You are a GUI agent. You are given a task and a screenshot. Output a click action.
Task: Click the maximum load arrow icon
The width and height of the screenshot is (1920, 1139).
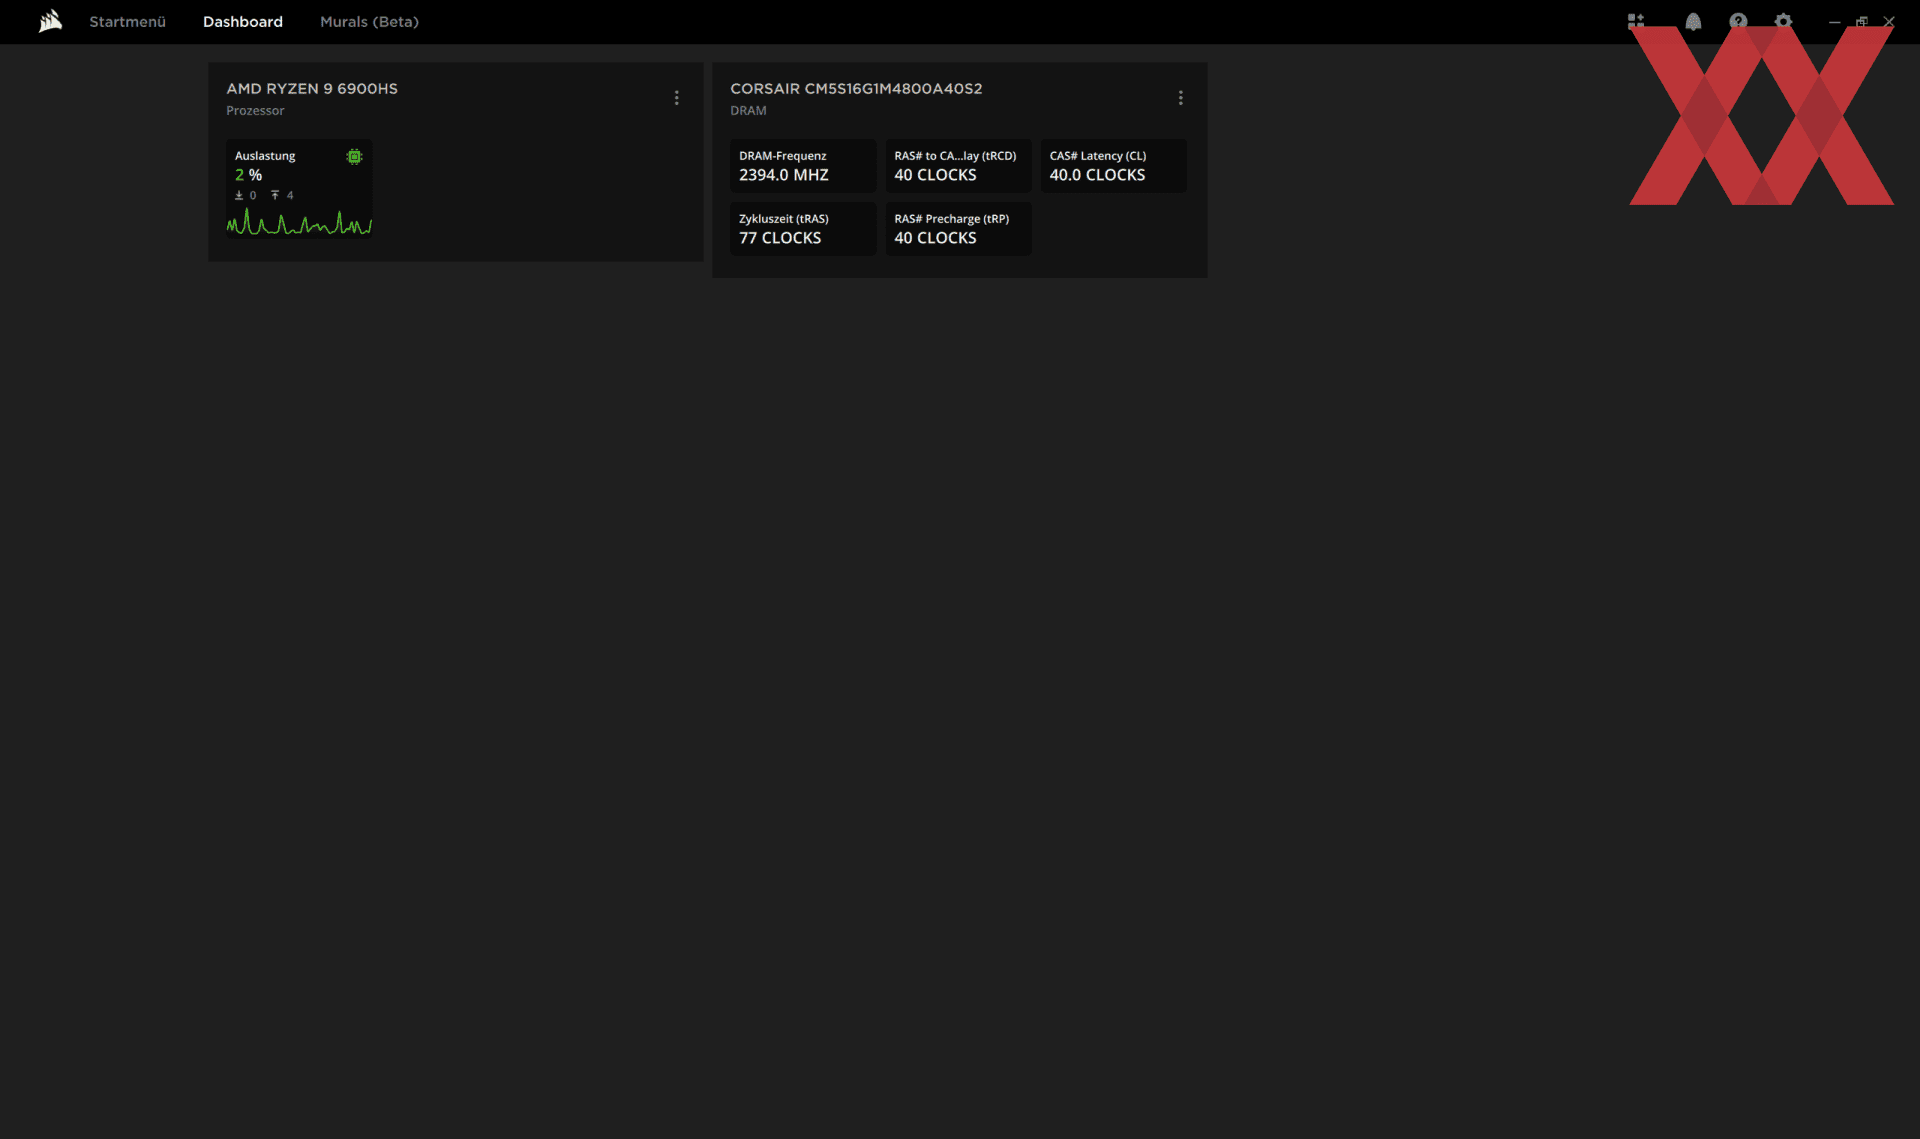[x=275, y=196]
